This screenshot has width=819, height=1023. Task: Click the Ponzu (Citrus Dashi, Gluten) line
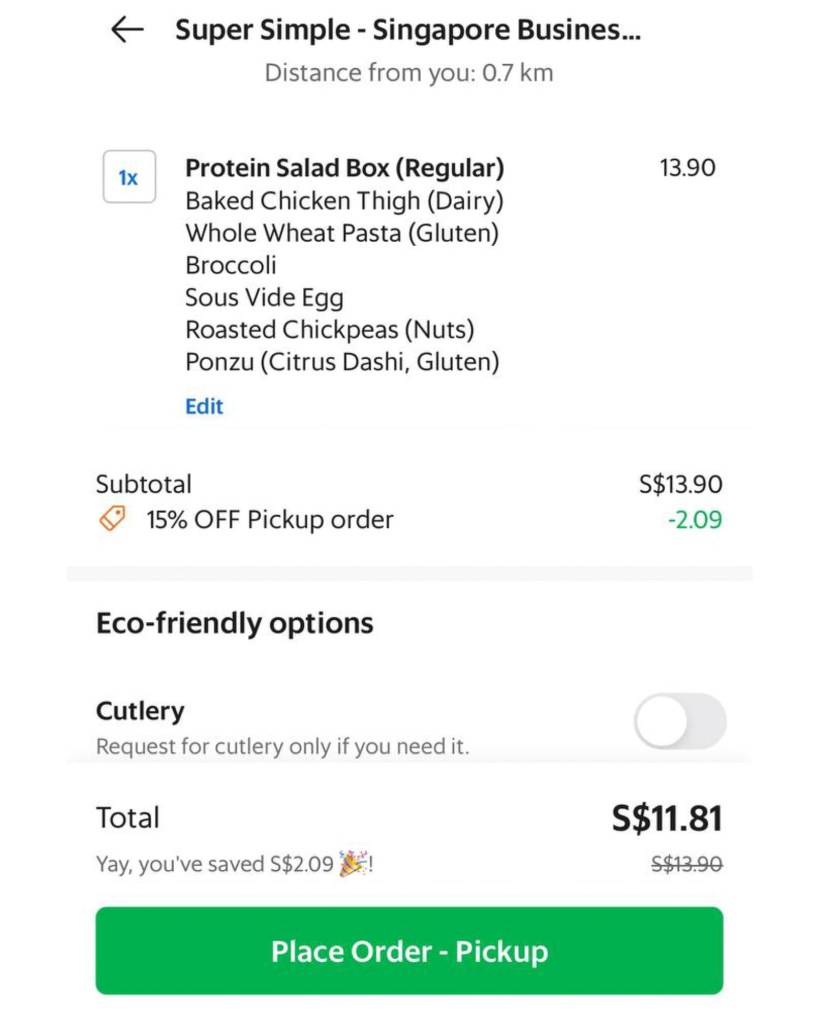coord(342,362)
